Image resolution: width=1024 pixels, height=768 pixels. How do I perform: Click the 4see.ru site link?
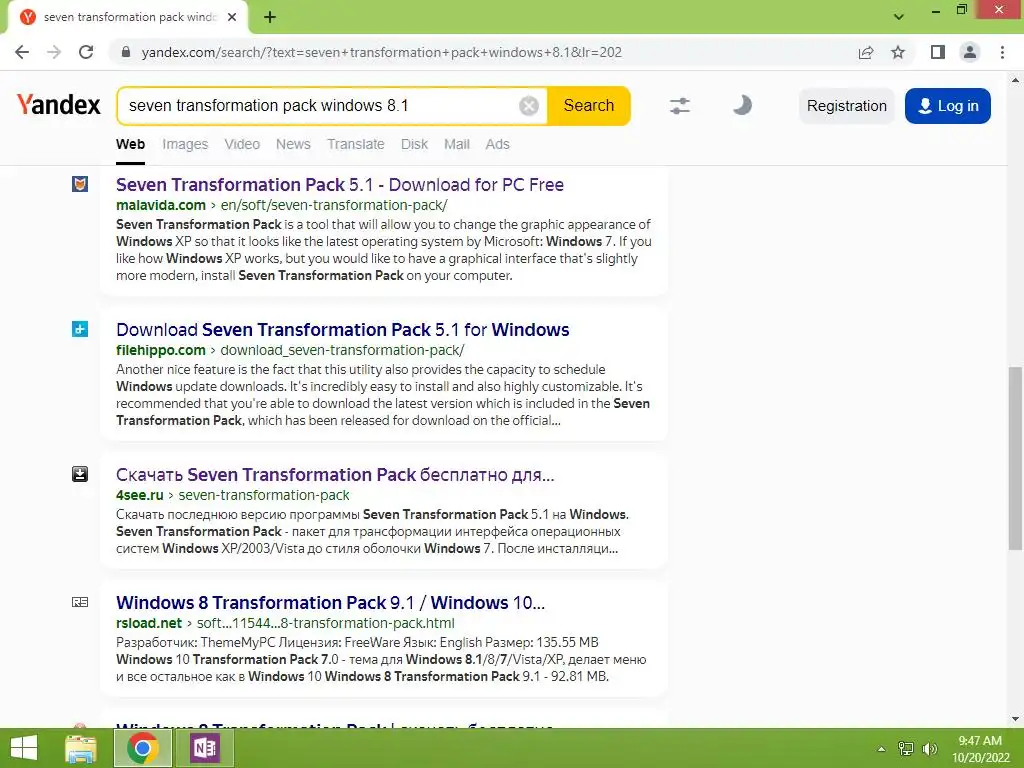pos(140,495)
